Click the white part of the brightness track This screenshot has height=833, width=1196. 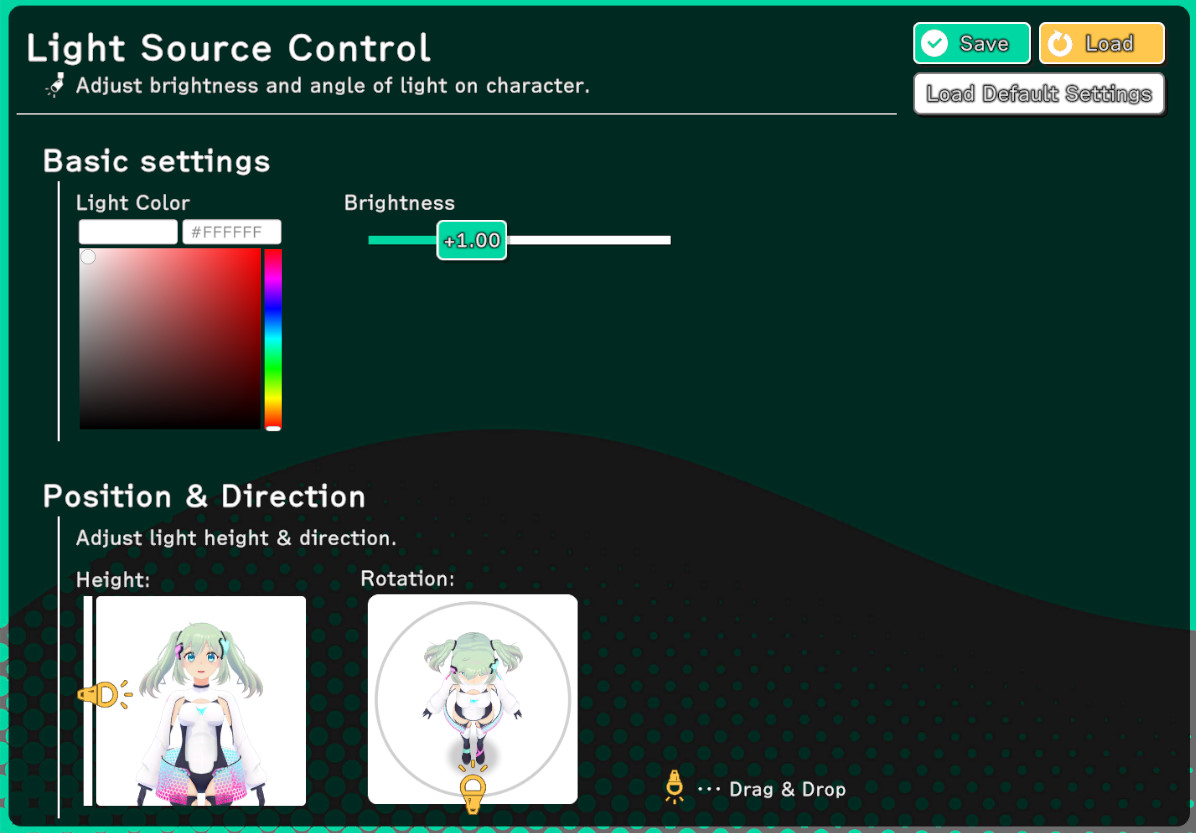588,240
